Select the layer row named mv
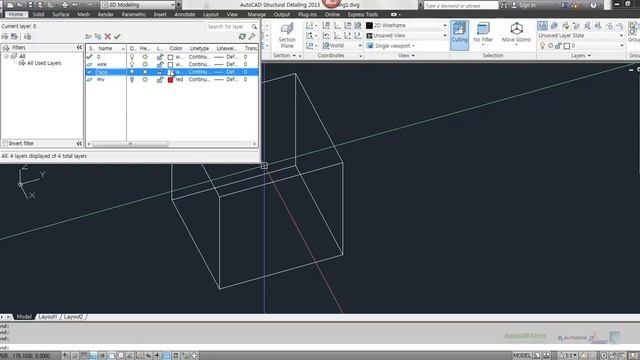Viewport: 640px width, 360px height. coord(172,80)
